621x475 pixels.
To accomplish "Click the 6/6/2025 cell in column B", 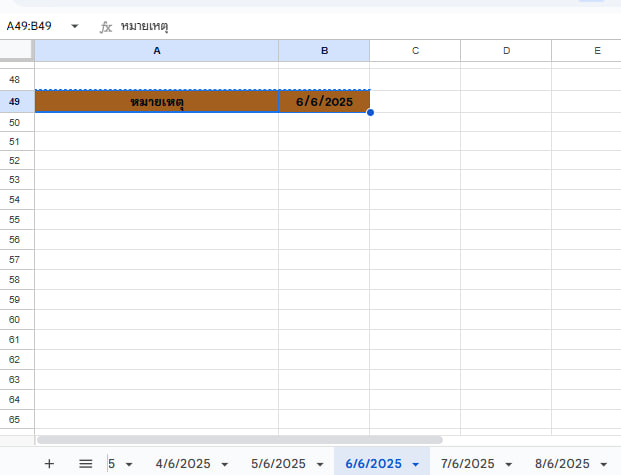I will point(324,102).
